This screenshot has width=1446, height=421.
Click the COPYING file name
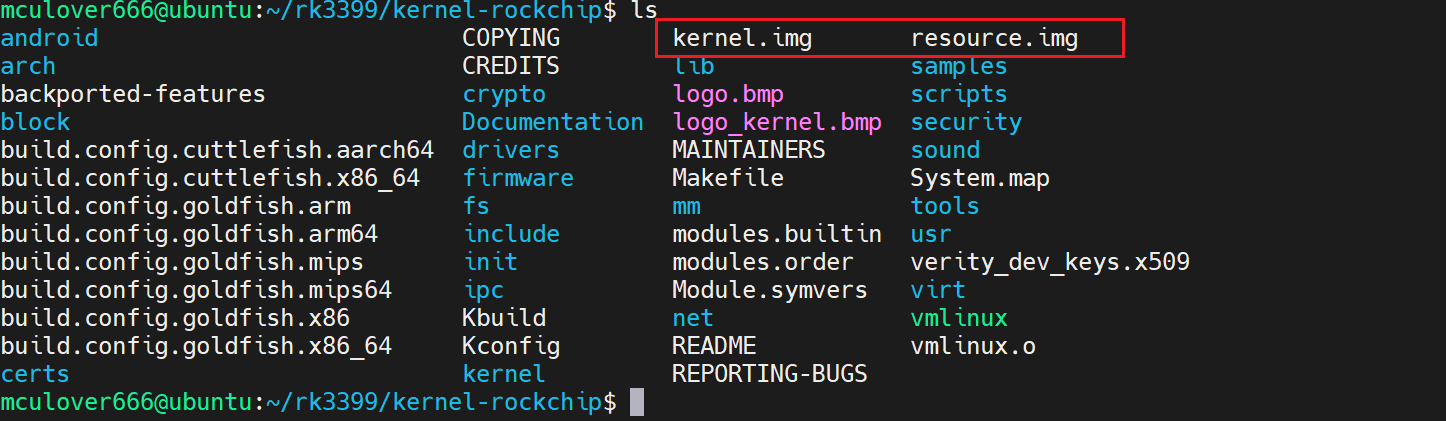click(511, 39)
